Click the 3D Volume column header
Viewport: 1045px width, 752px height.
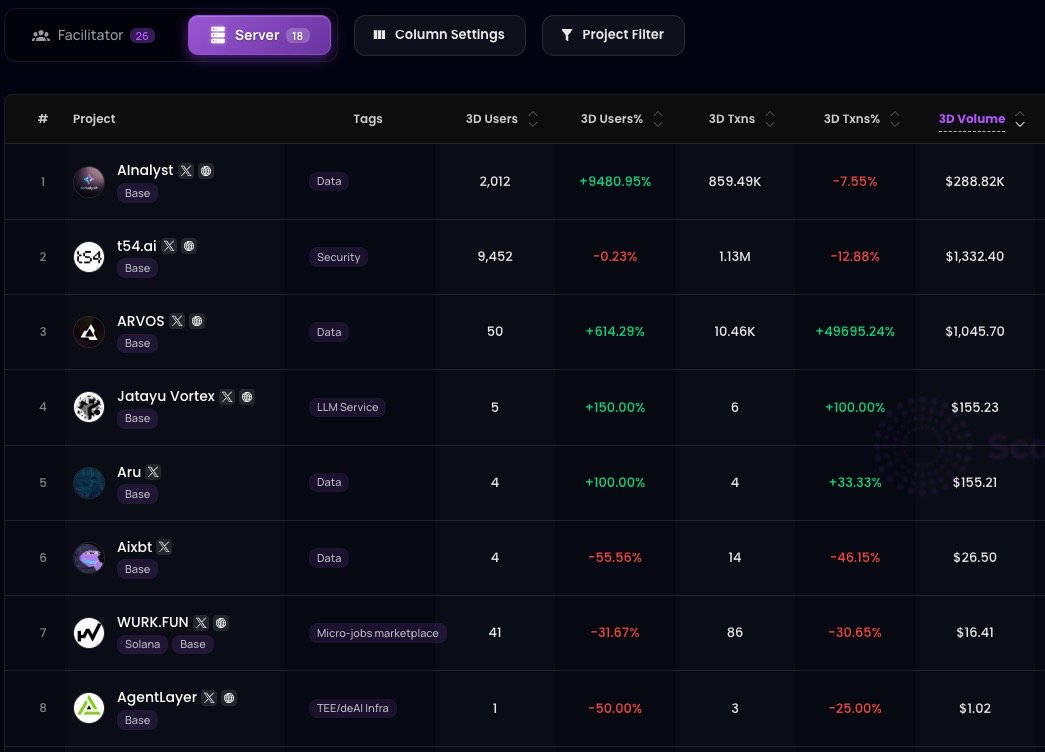(x=972, y=119)
